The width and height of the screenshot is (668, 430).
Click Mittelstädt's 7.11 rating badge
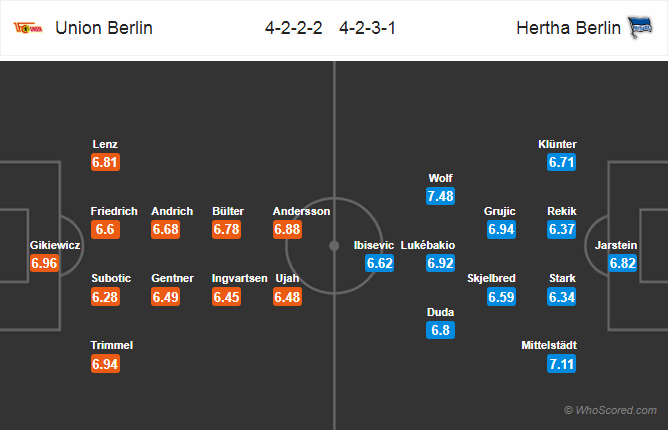[x=561, y=364]
